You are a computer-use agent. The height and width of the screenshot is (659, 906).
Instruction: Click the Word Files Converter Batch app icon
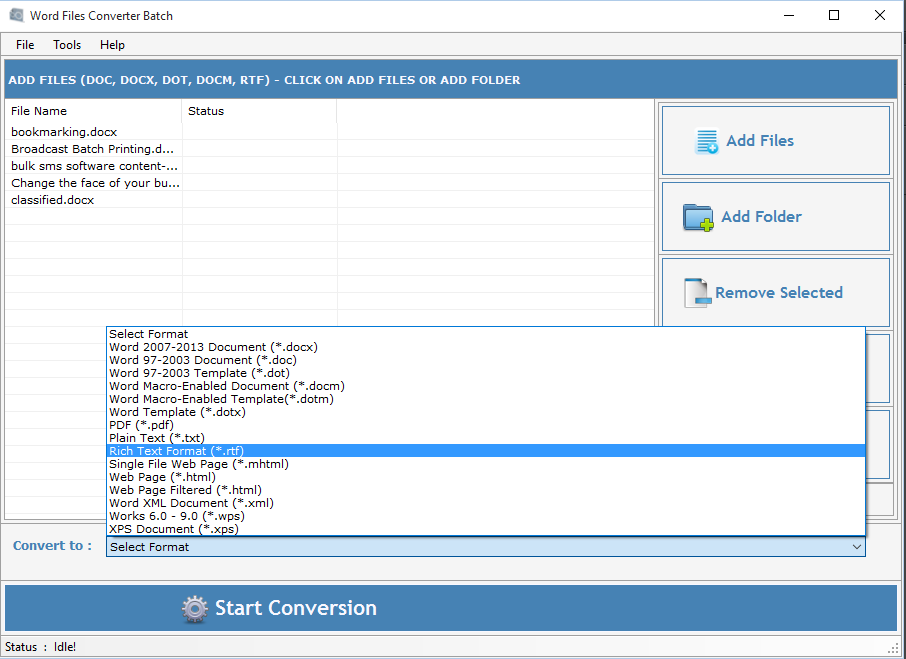[x=17, y=15]
